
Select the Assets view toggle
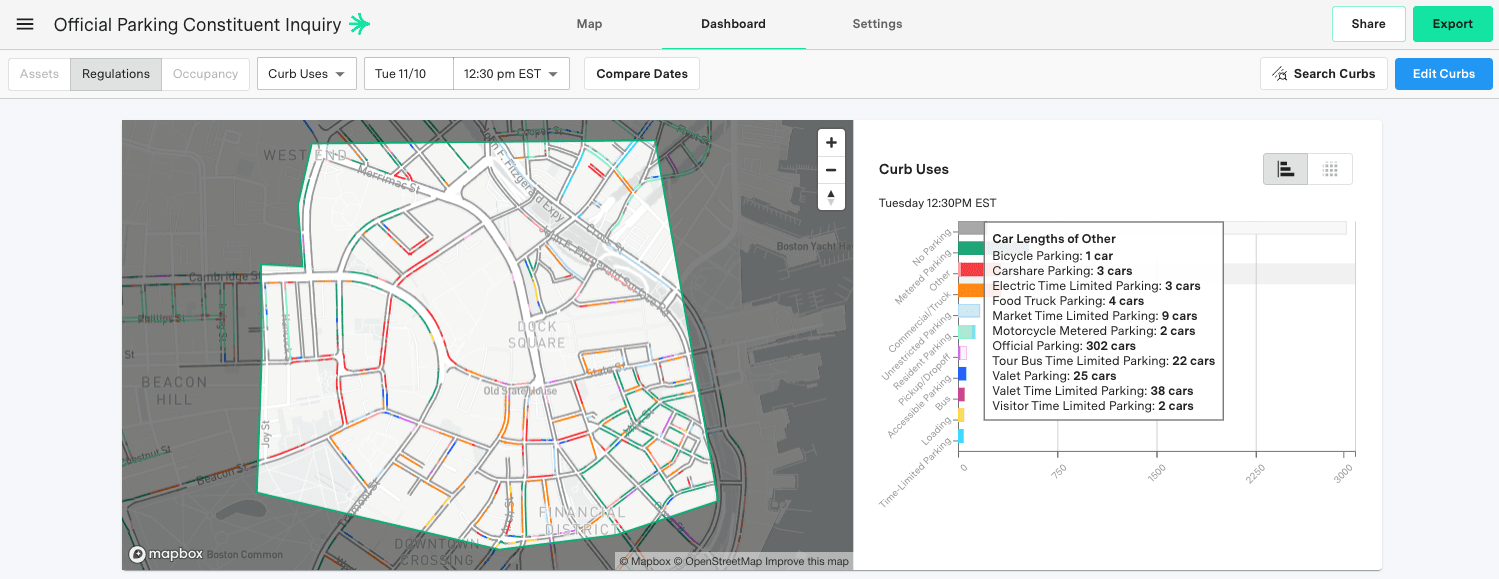tap(40, 74)
